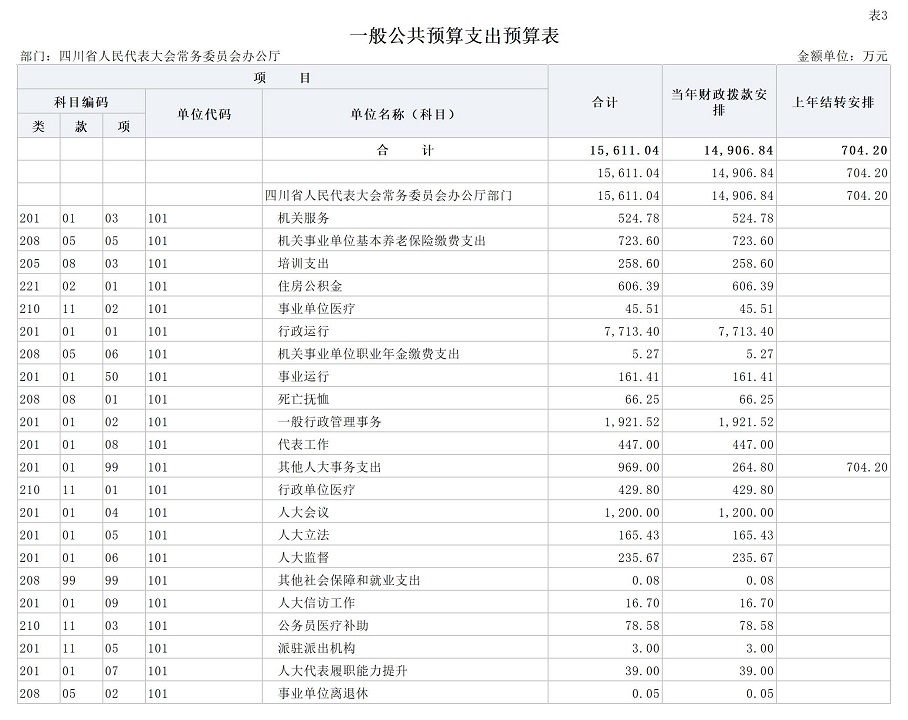Select 7,713.40 in 行政运行 合计 column
Viewport: 908px width, 720px height.
pyautogui.click(x=632, y=331)
